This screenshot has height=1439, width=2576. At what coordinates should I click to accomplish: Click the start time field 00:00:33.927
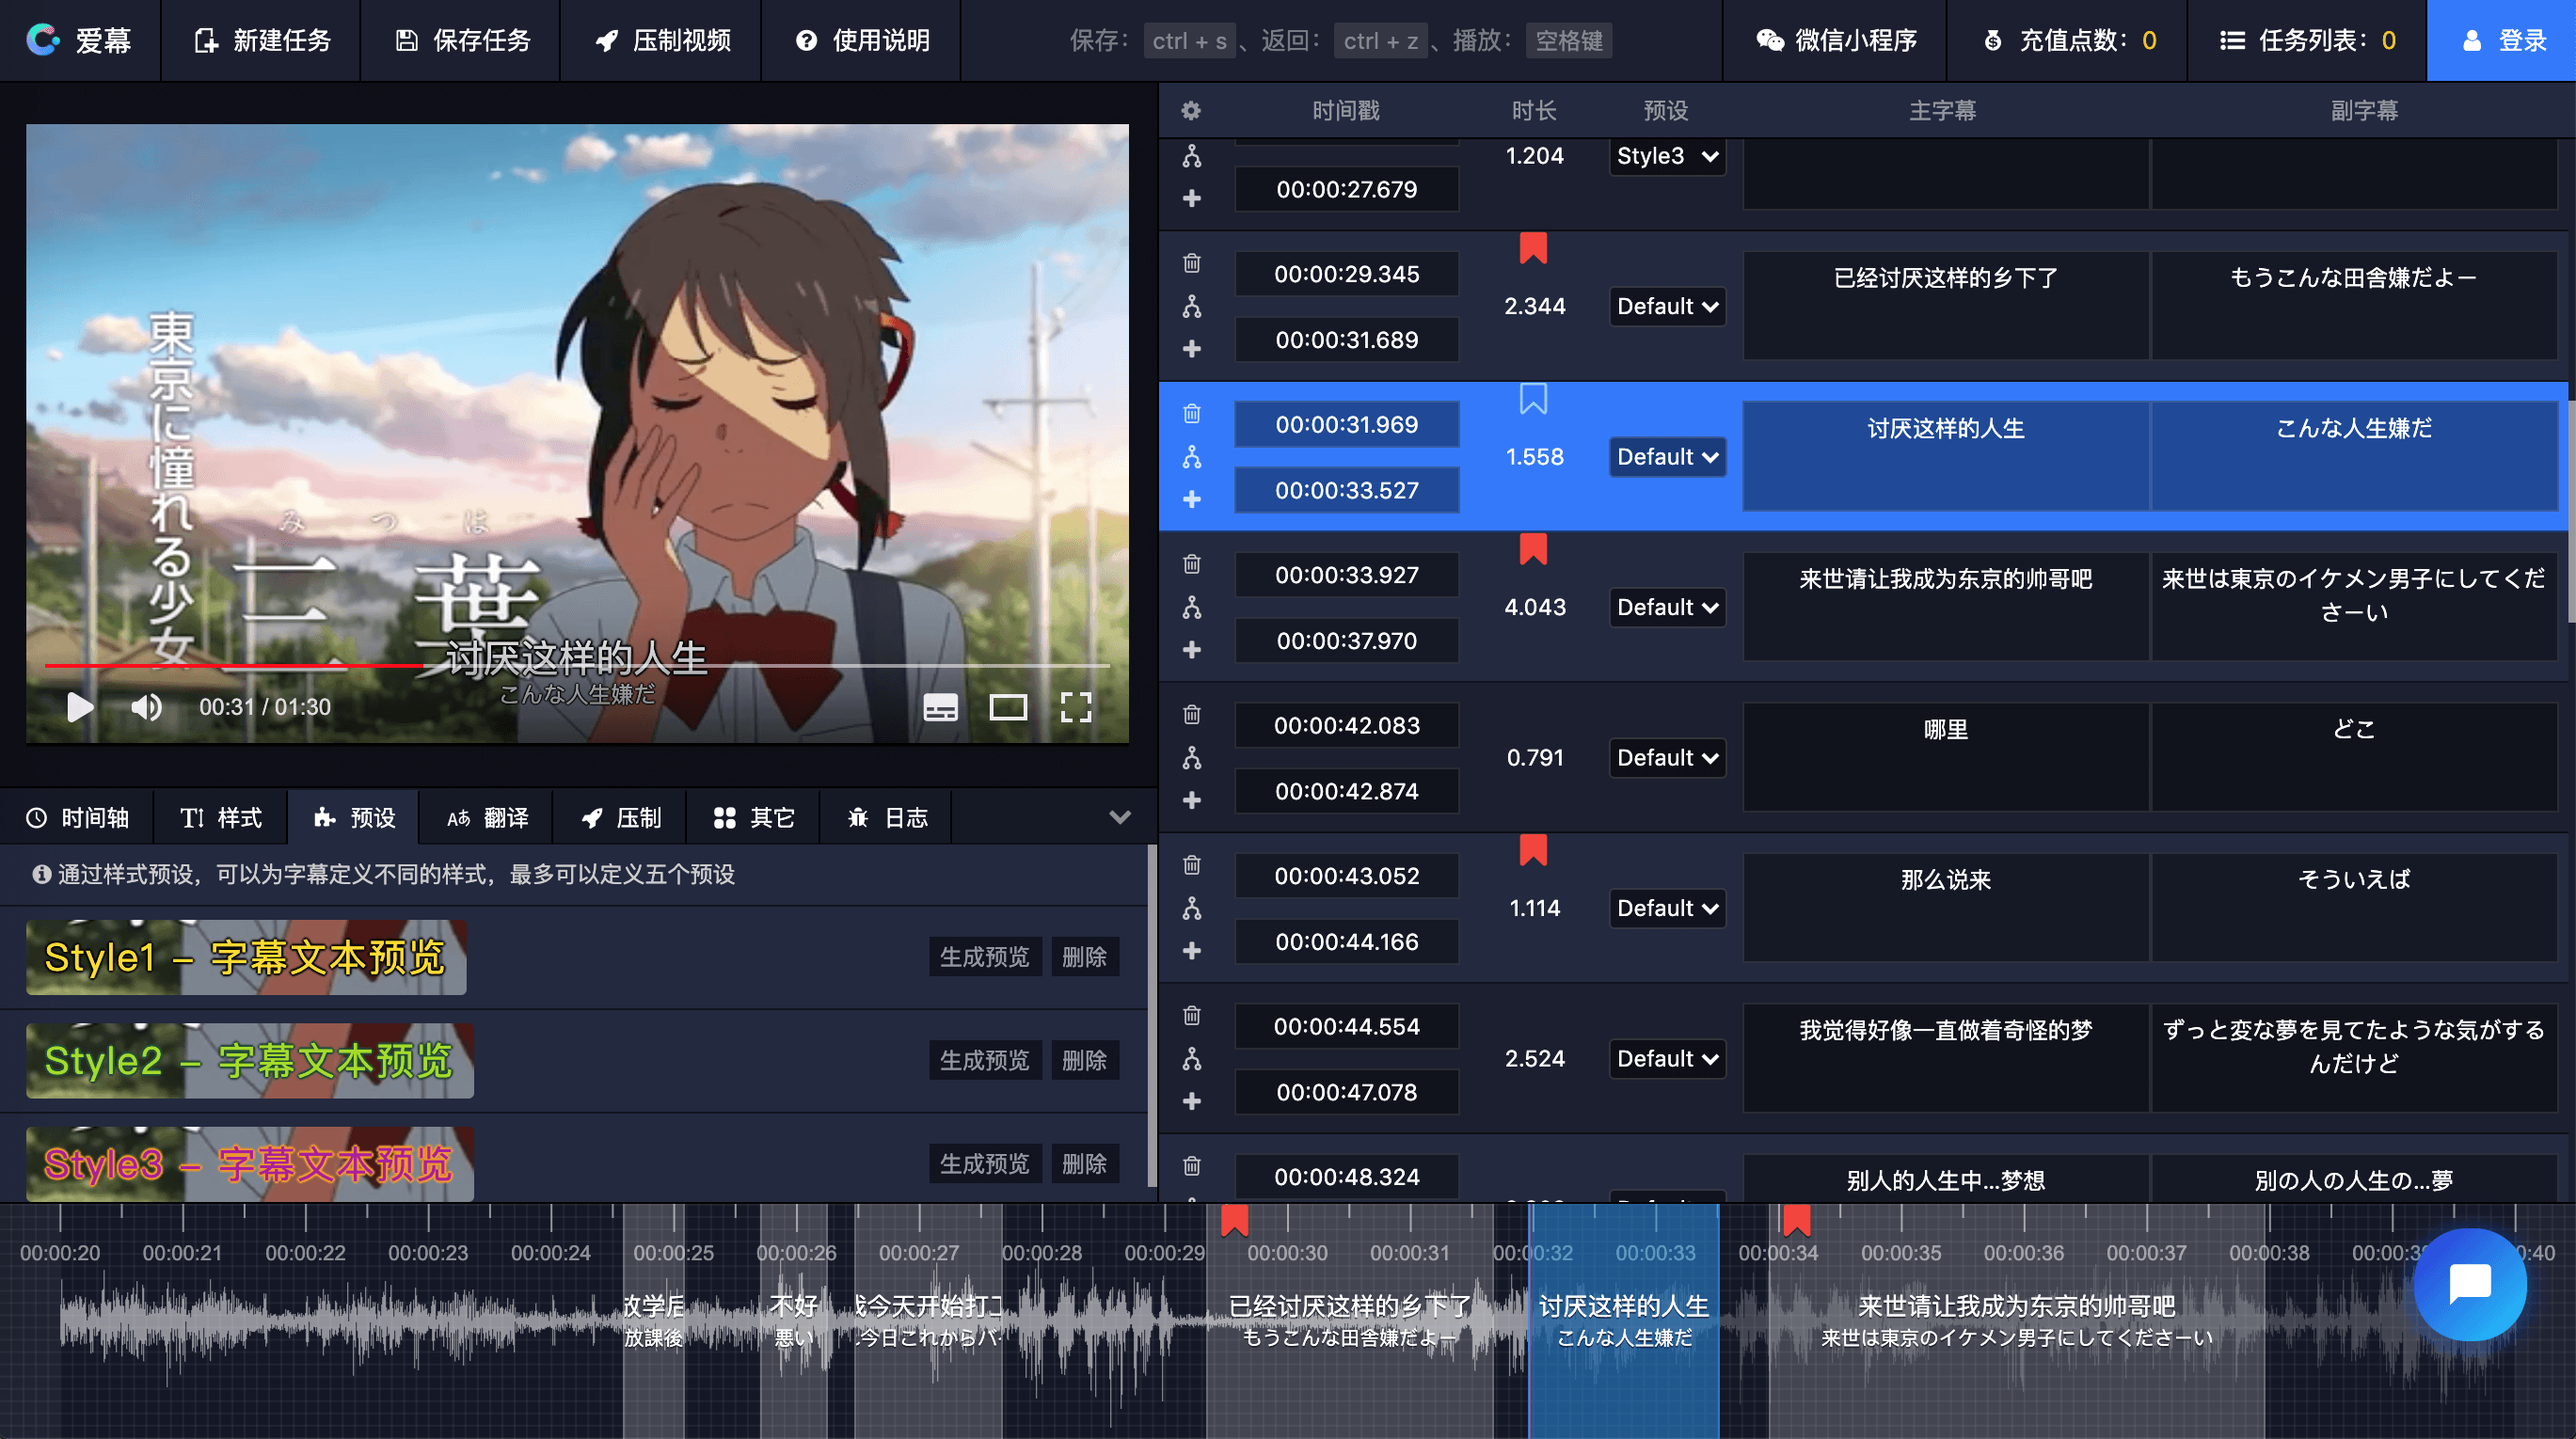click(1346, 575)
